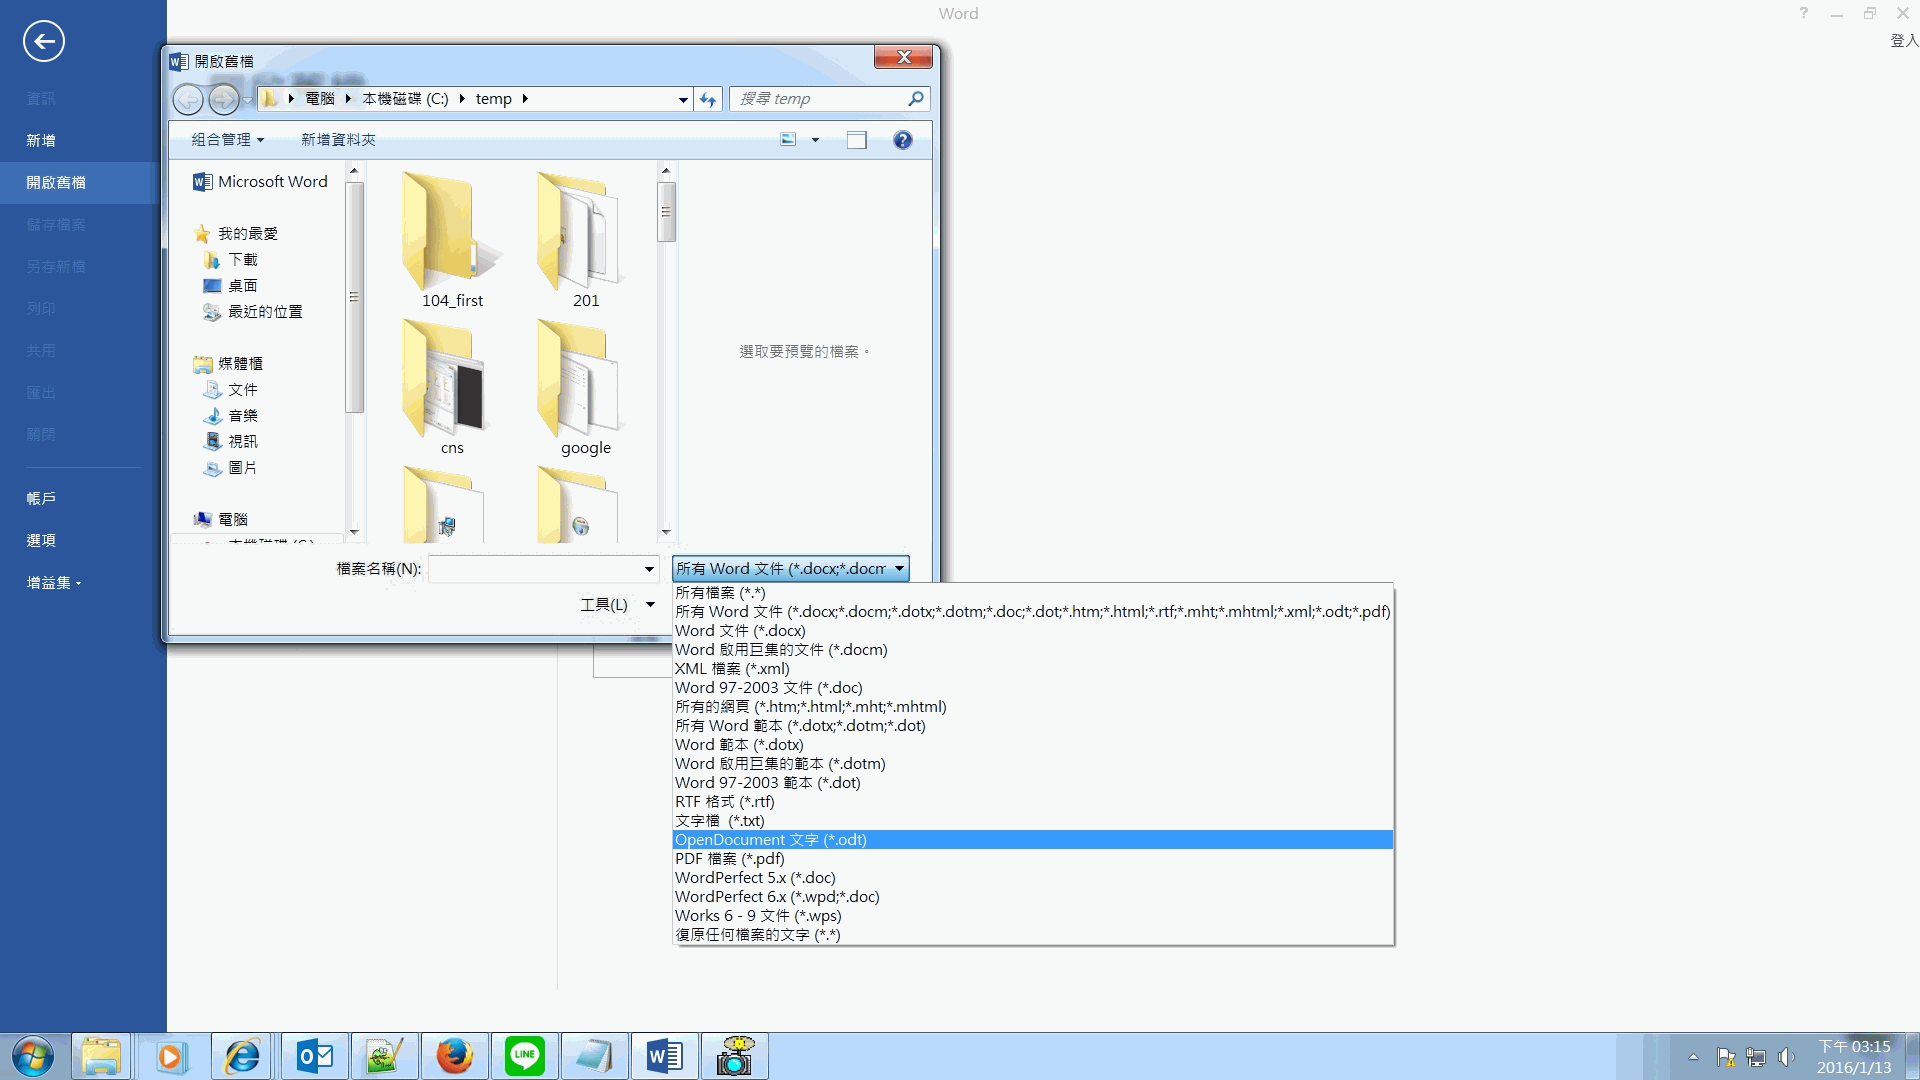
Task: Select 新增 in the backstage sidebar
Action: pos(41,141)
